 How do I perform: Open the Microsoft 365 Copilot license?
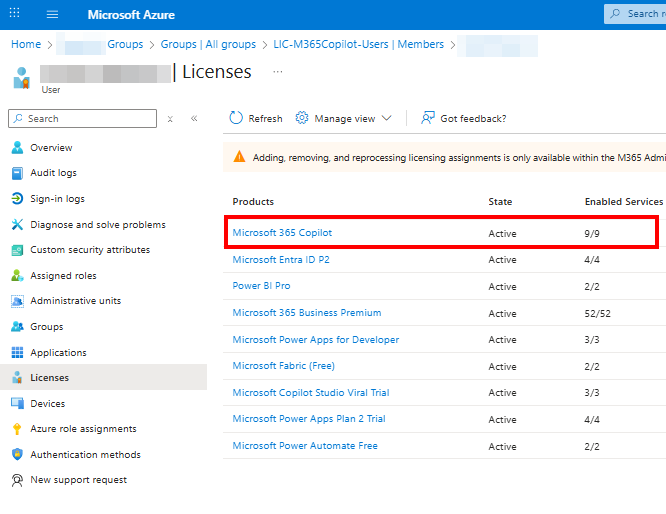click(x=282, y=233)
